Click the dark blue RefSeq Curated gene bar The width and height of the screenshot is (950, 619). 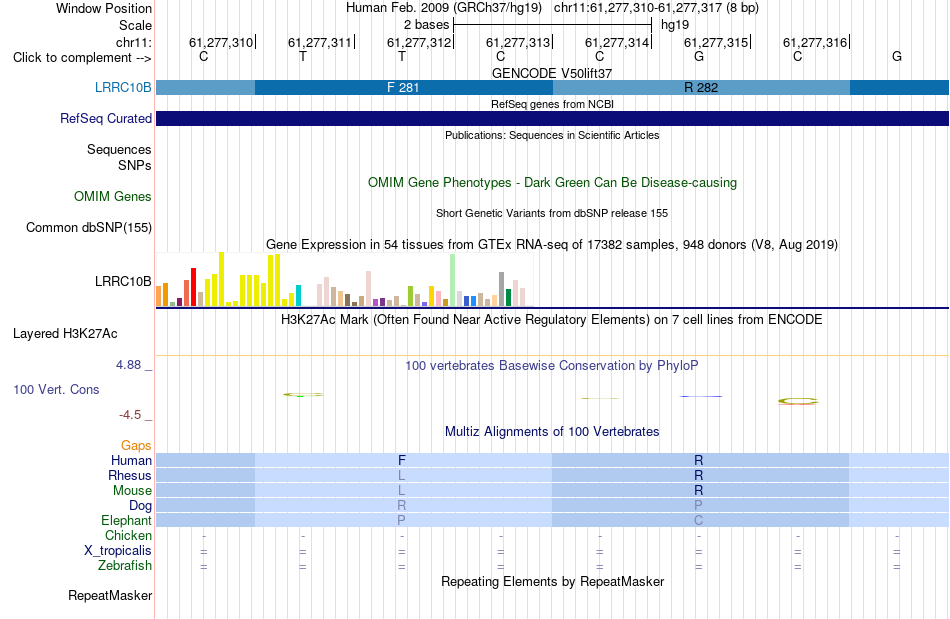pos(553,118)
